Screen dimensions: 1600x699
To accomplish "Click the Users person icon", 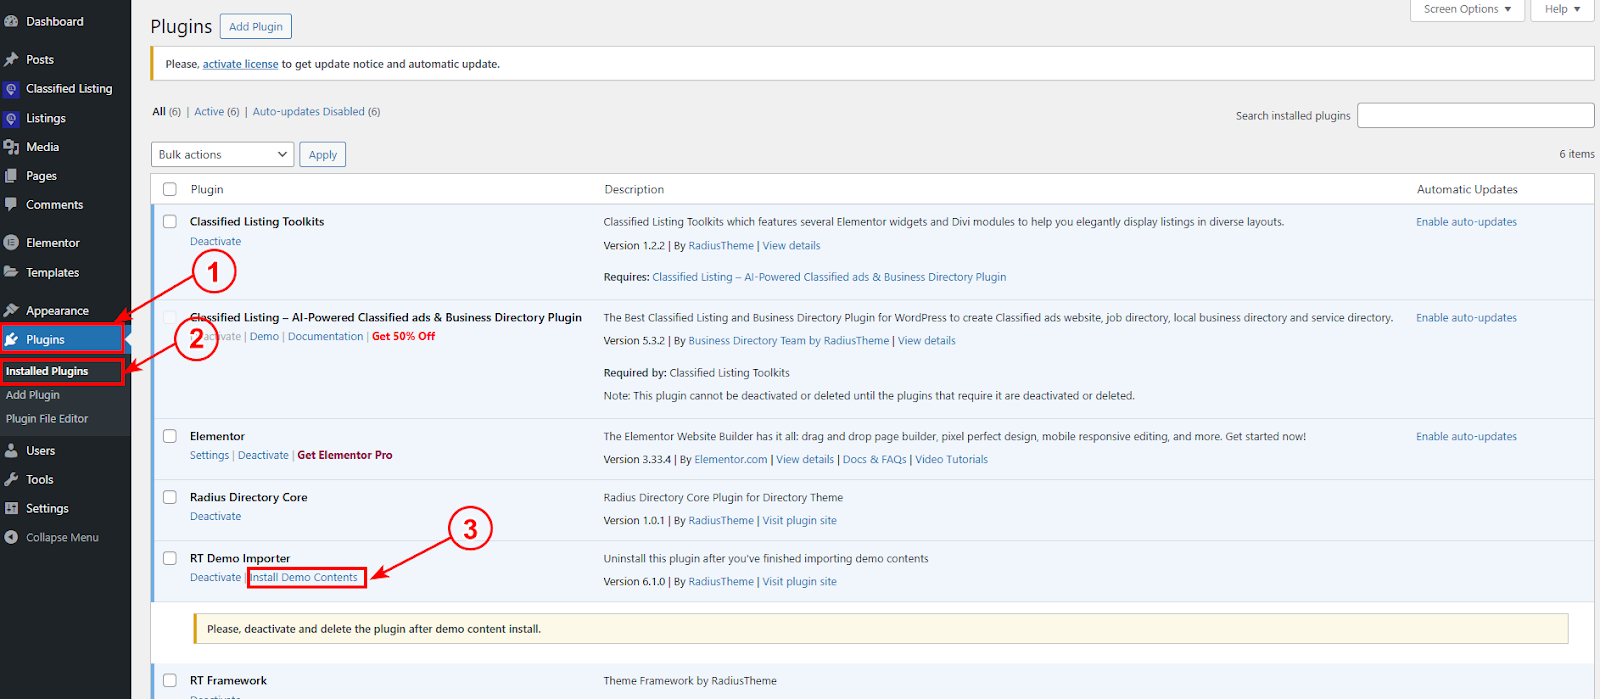I will point(11,451).
